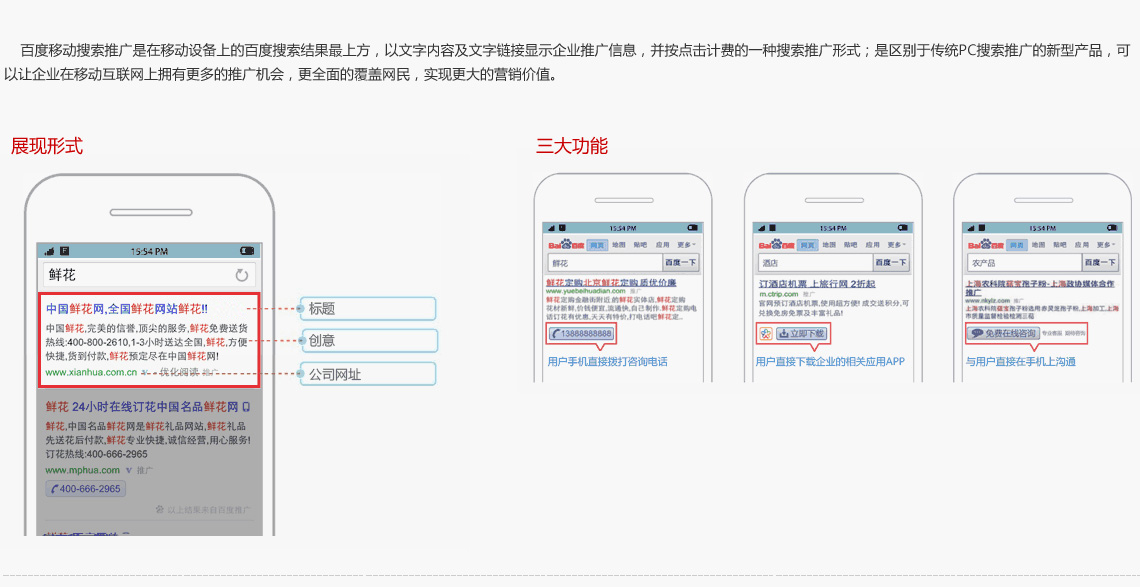Tap the 400-666-2965 call button
This screenshot has width=1140, height=587.
[84, 489]
